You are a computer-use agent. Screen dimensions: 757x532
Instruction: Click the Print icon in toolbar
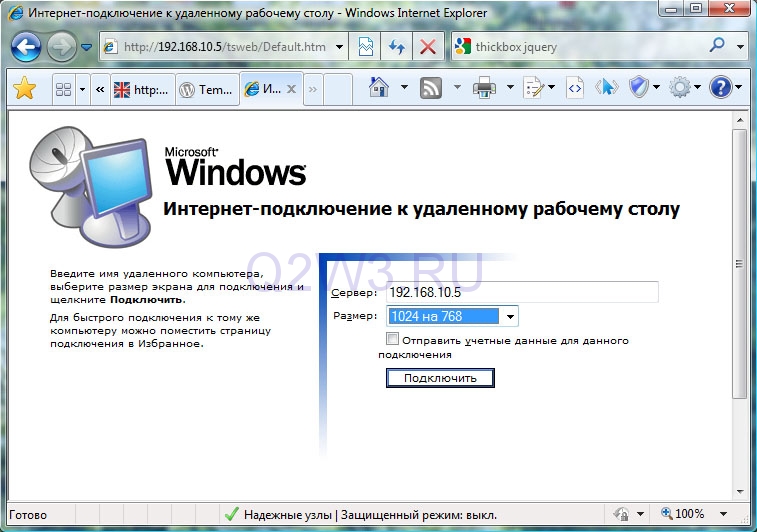[485, 88]
